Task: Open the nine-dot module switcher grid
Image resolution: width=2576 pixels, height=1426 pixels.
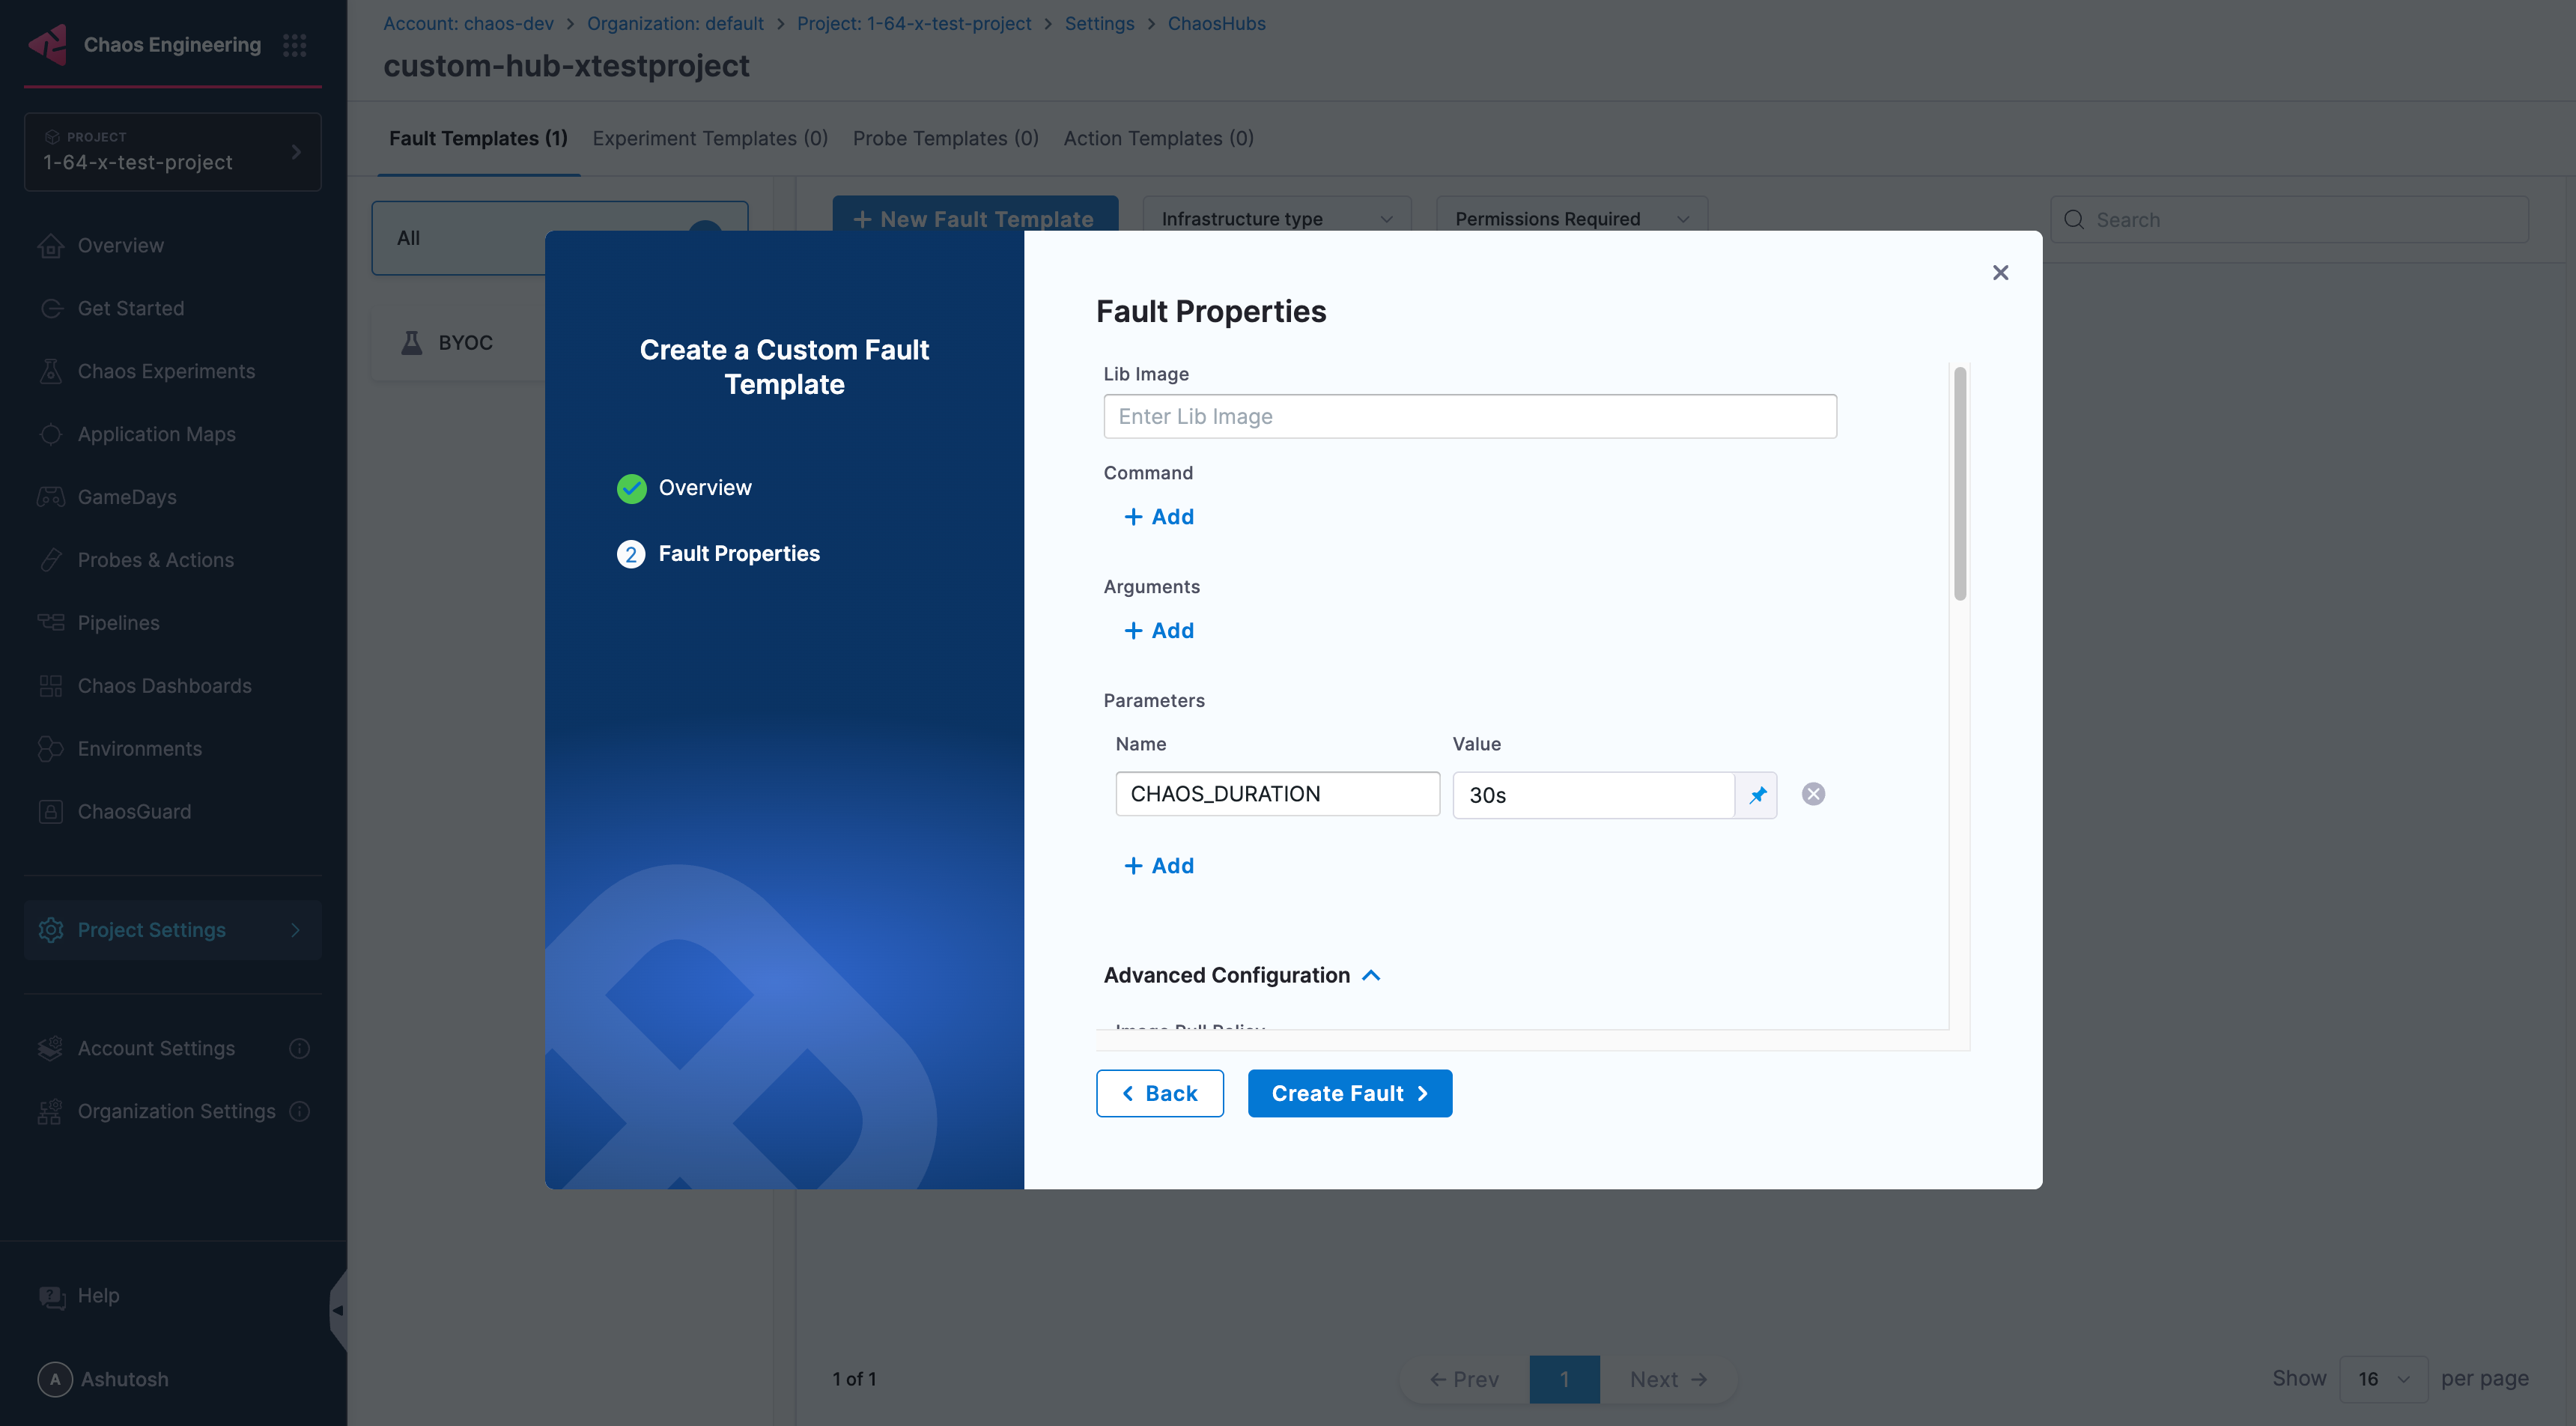Action: click(294, 44)
